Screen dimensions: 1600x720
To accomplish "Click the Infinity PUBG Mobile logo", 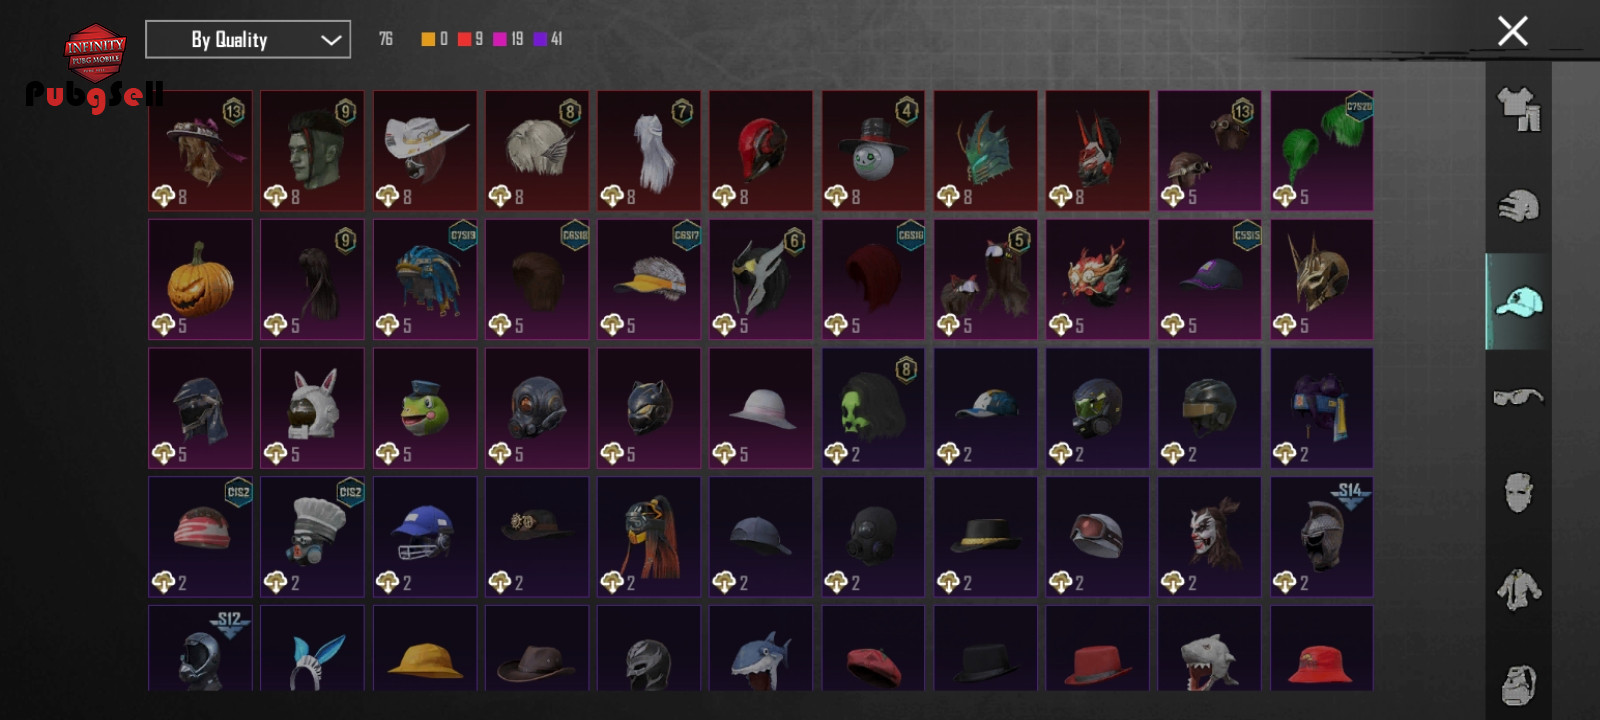I will tap(95, 51).
